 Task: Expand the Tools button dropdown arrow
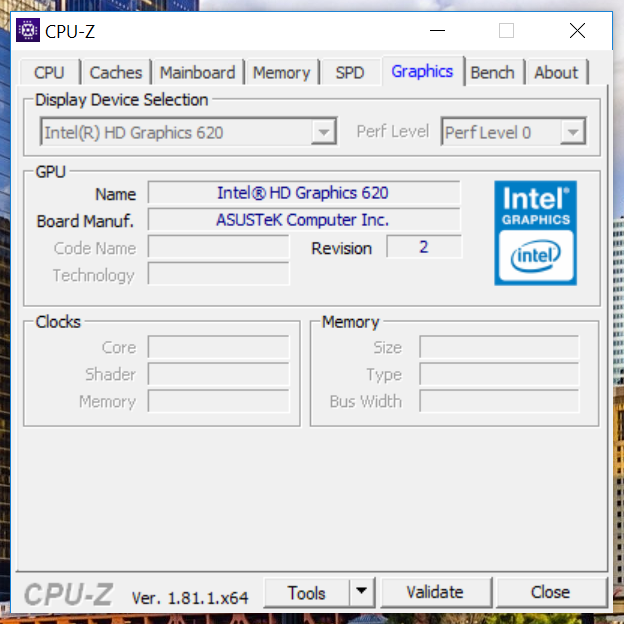[x=361, y=592]
